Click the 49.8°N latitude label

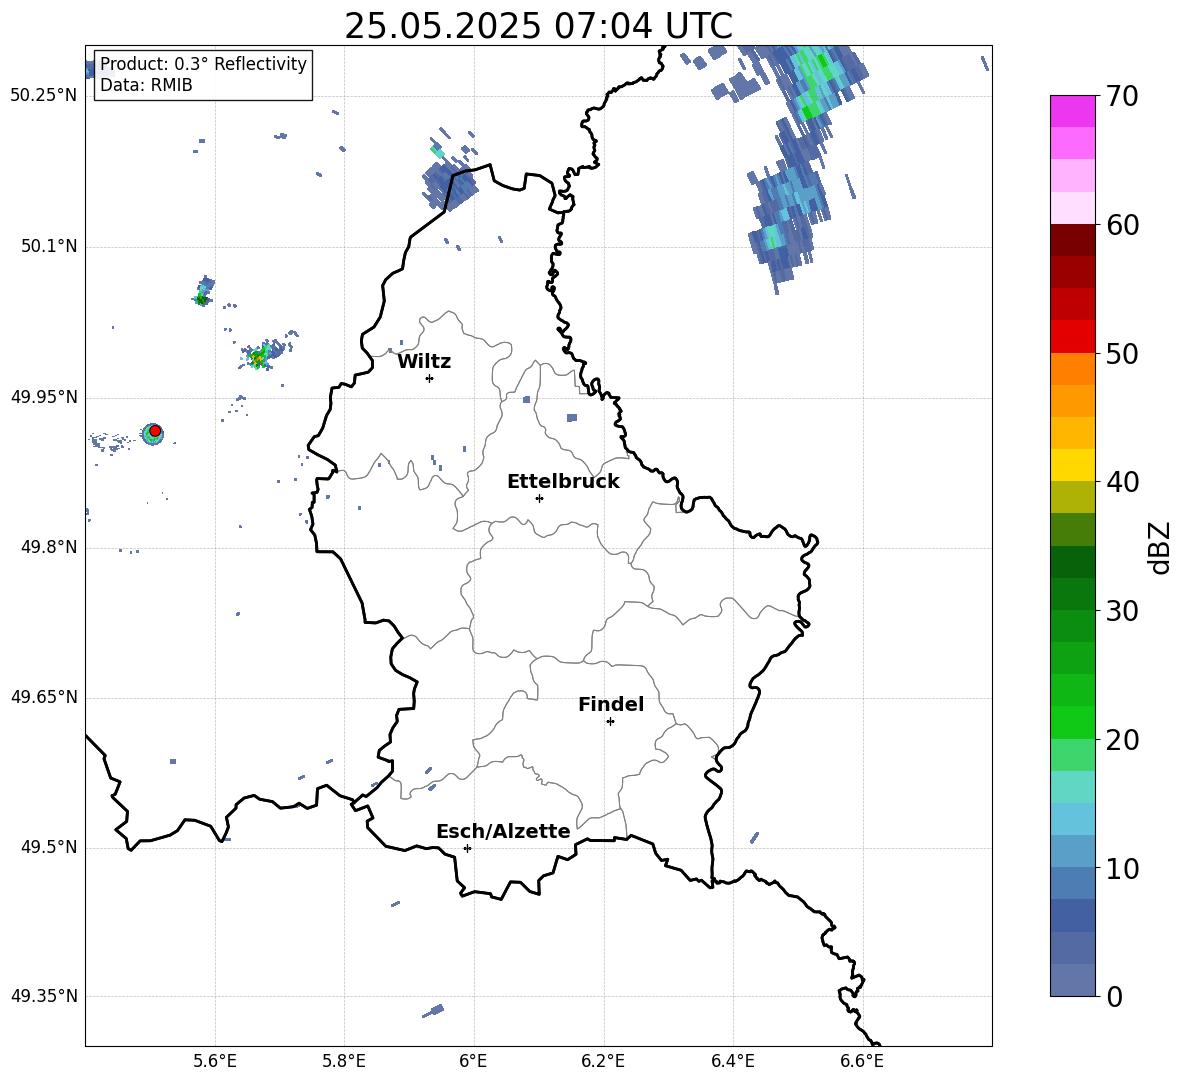[x=49, y=547]
